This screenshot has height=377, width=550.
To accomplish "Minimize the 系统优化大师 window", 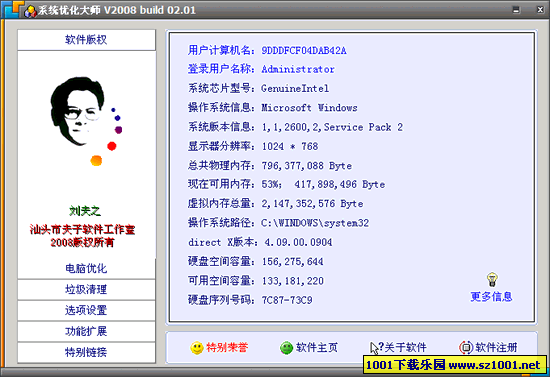I will 516,10.
